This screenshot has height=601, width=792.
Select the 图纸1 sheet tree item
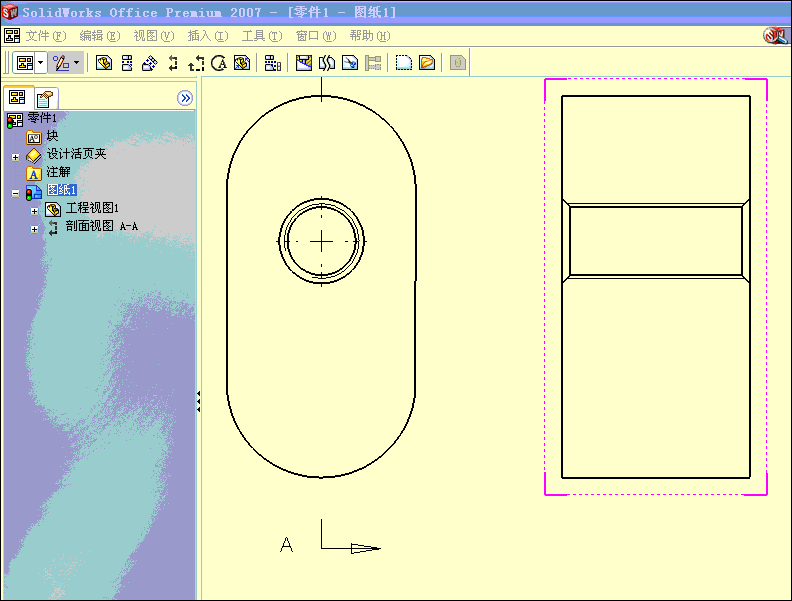click(62, 190)
